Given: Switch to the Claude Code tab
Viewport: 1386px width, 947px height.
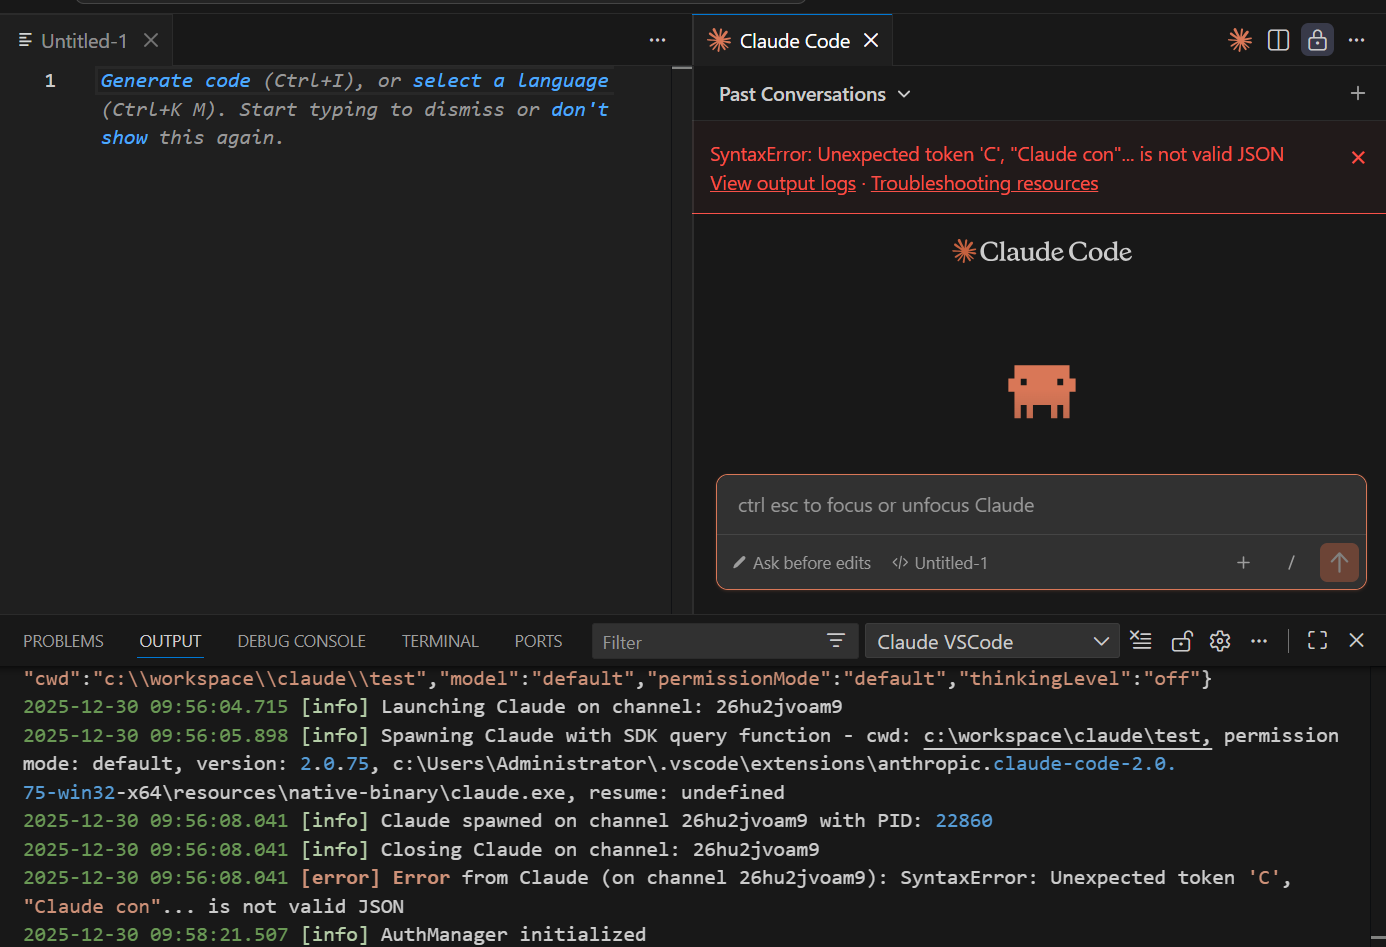Looking at the screenshot, I should (x=794, y=41).
